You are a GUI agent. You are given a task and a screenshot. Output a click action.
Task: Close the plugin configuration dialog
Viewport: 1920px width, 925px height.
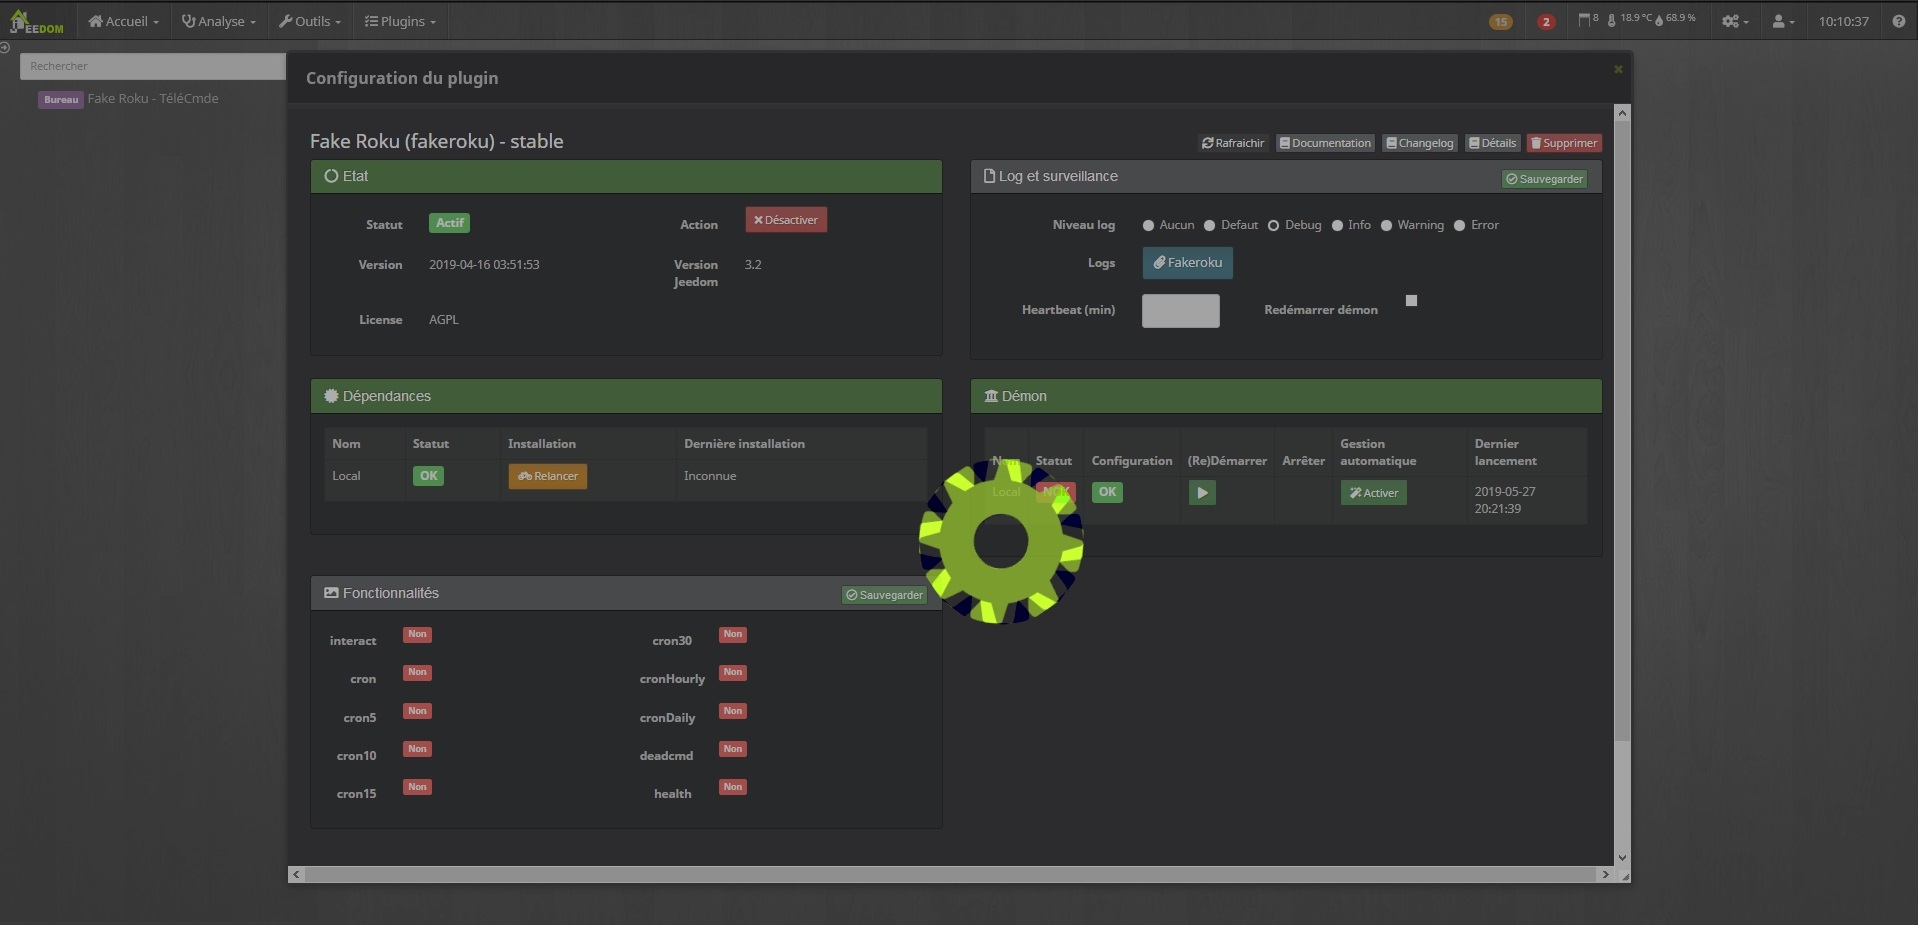1617,69
